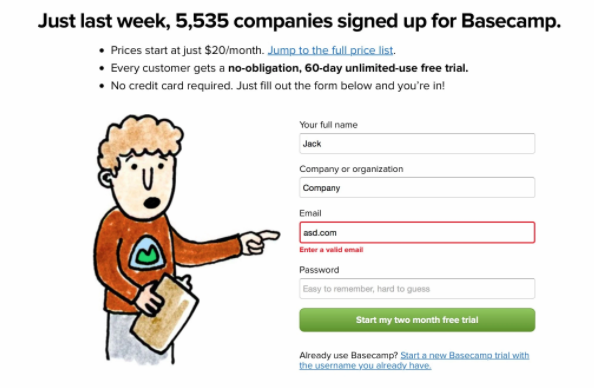This screenshot has height=388, width=594.
Task: Click the 'Company or organization' label
Action: pos(351,169)
